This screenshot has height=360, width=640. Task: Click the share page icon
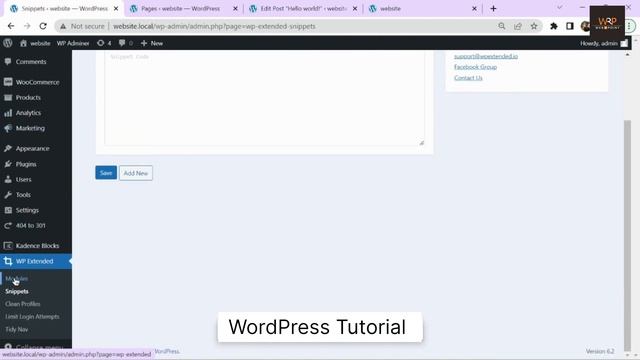[x=518, y=26]
